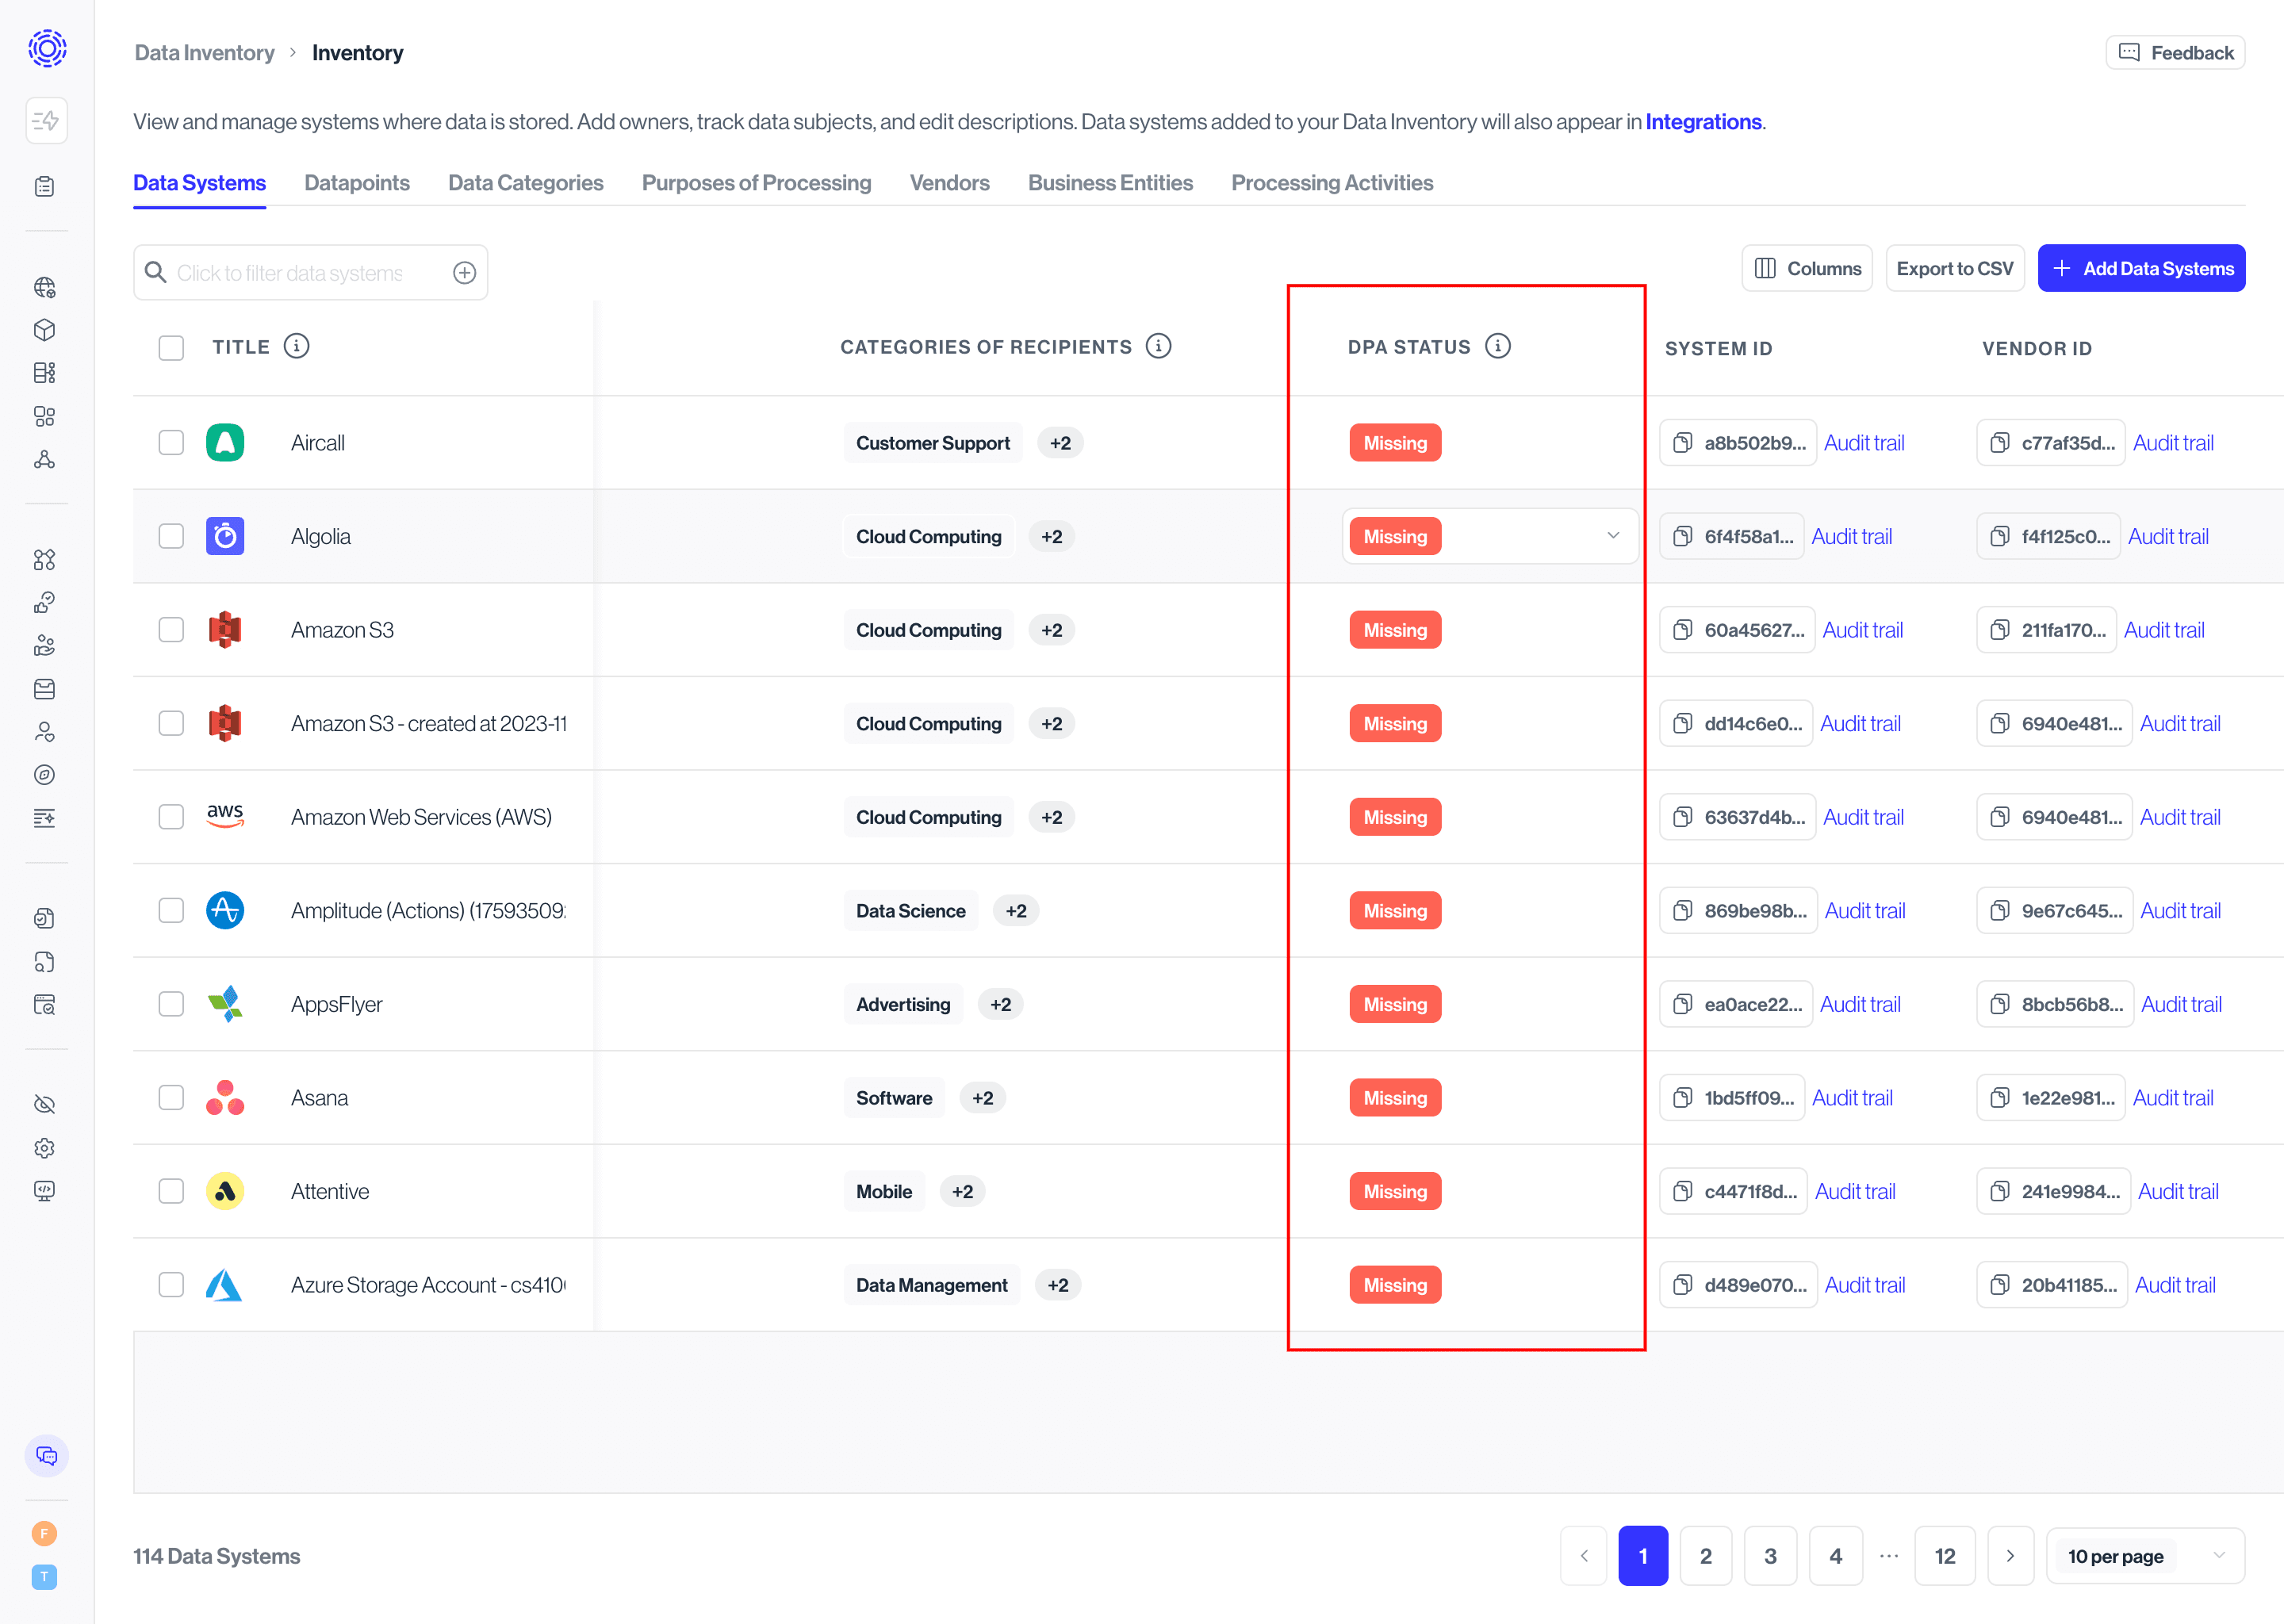The image size is (2284, 1624).
Task: Copy Amazon S3 system ID 60a45627
Action: click(x=1683, y=630)
